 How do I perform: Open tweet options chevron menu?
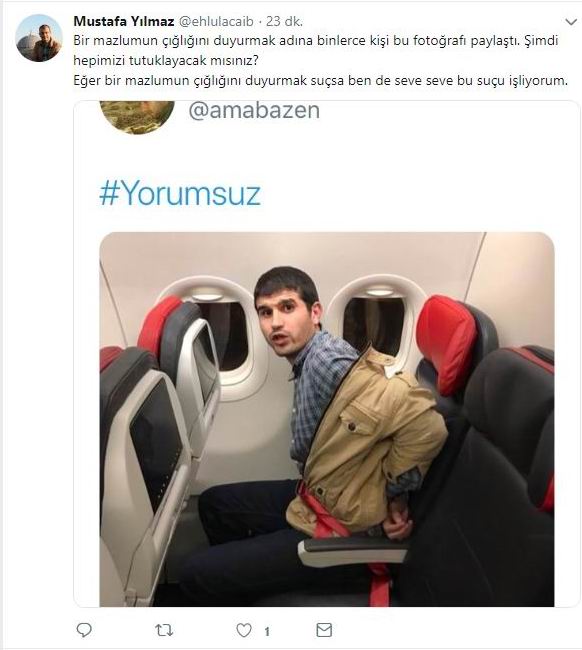[x=571, y=22]
